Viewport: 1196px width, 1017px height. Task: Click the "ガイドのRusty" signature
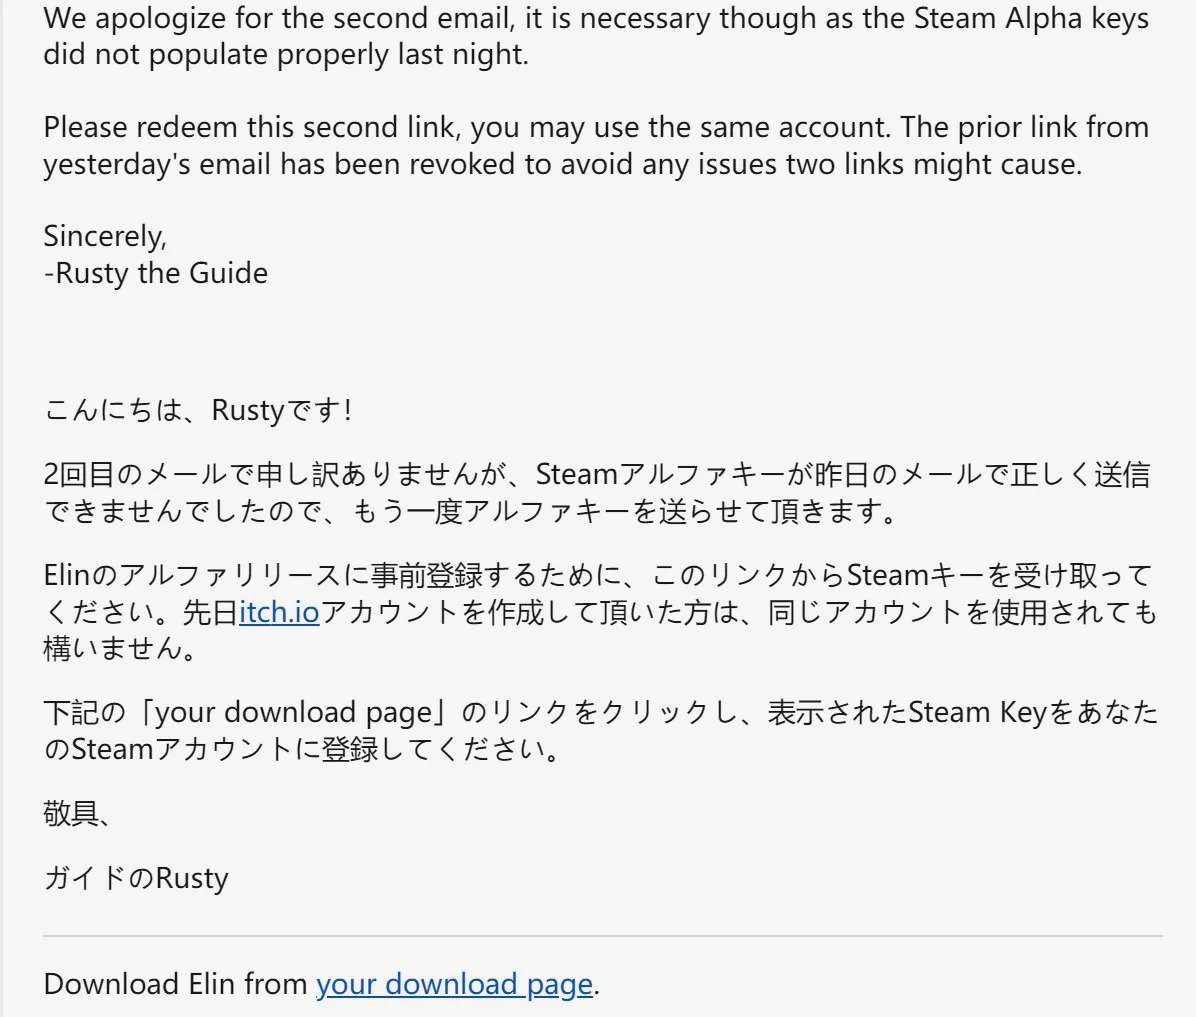pos(136,878)
